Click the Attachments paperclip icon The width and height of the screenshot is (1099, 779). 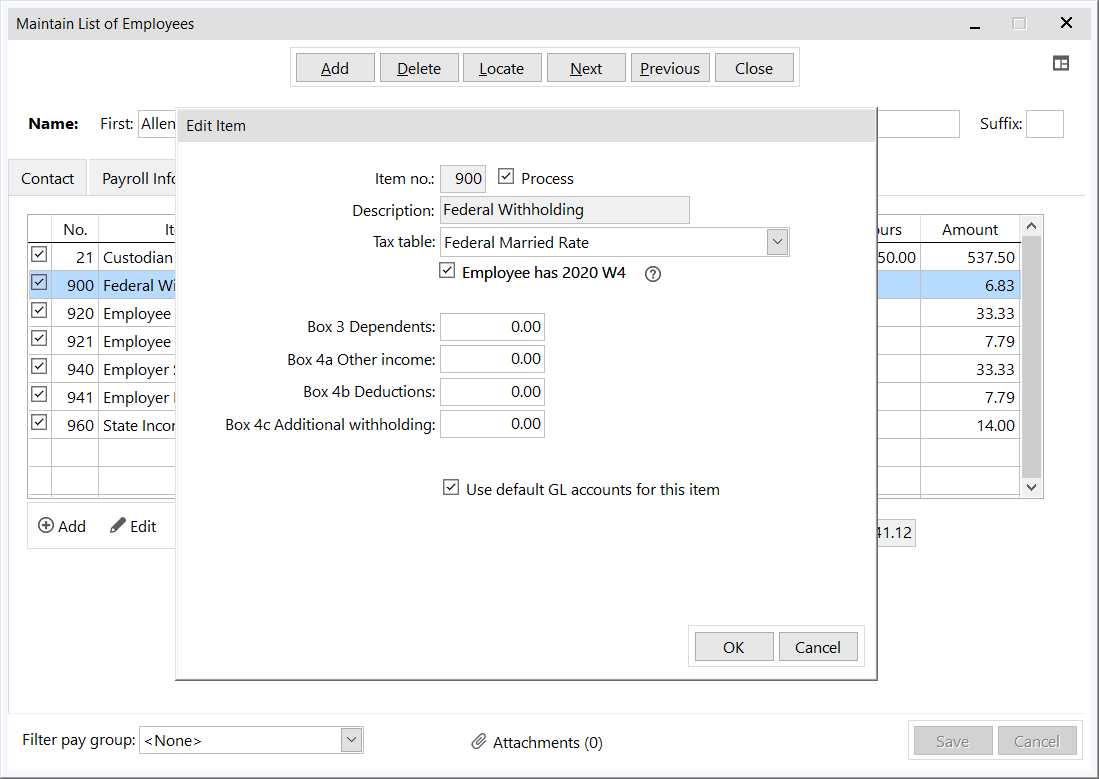pos(479,742)
